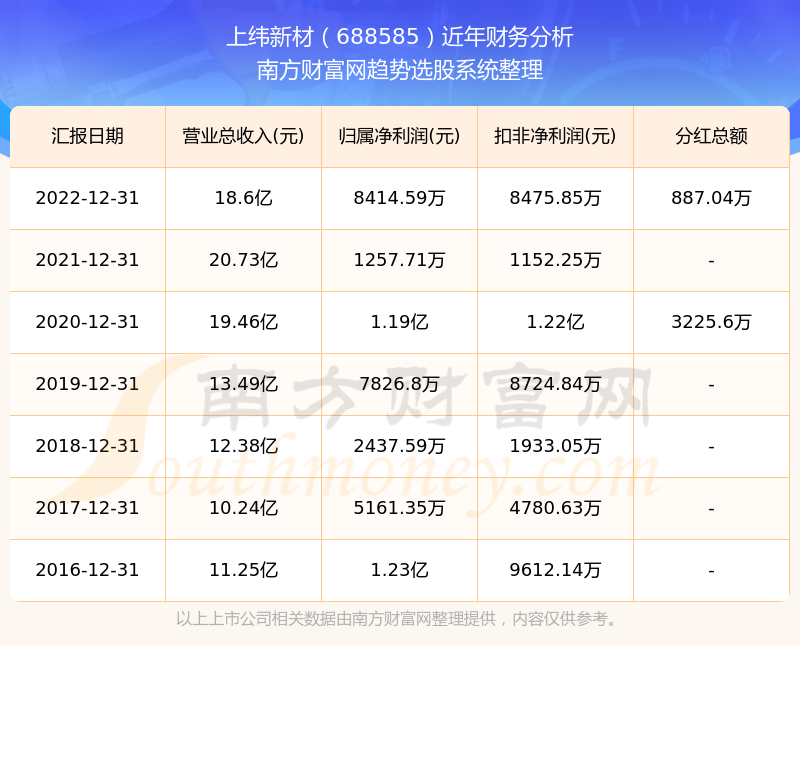Click the date cell 2022-12-31
The width and height of the screenshot is (800, 758).
(87, 198)
